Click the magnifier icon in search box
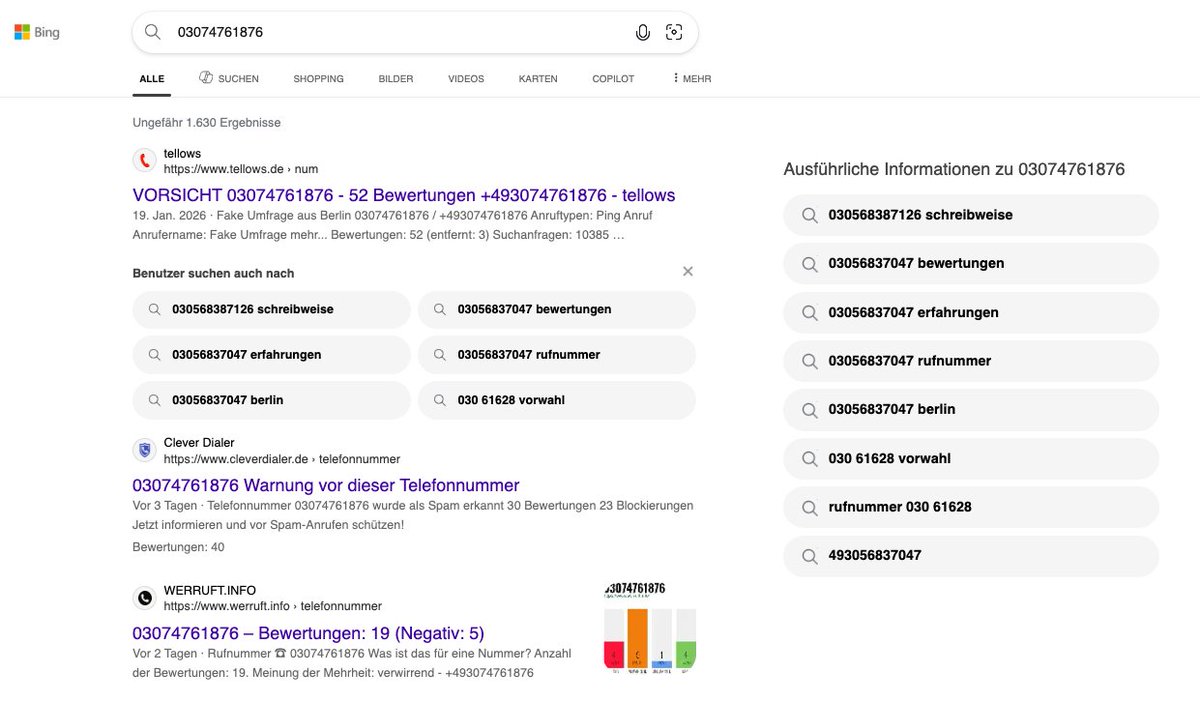Image resolution: width=1200 pixels, height=702 pixels. [152, 32]
